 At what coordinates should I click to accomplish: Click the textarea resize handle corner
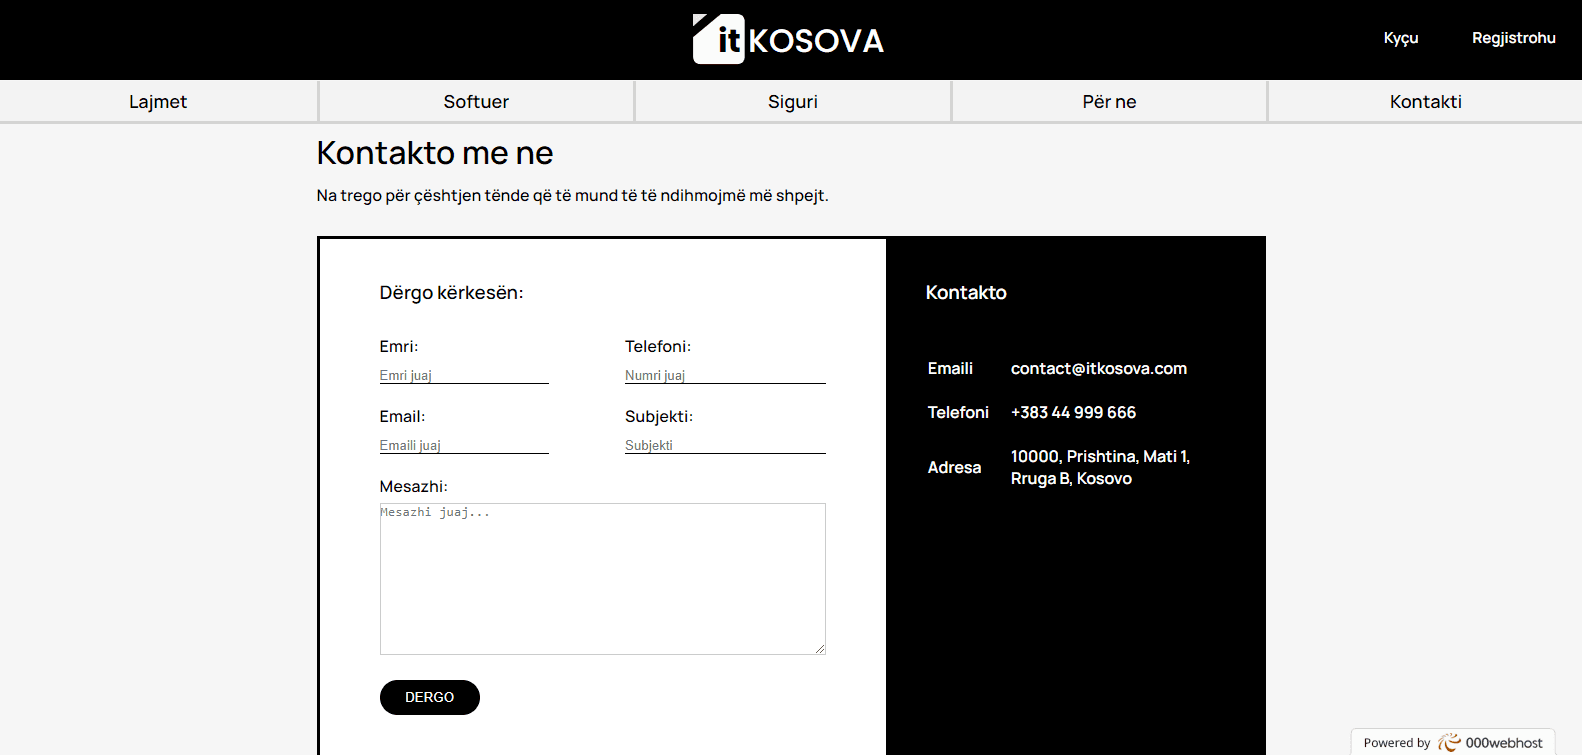tap(820, 649)
